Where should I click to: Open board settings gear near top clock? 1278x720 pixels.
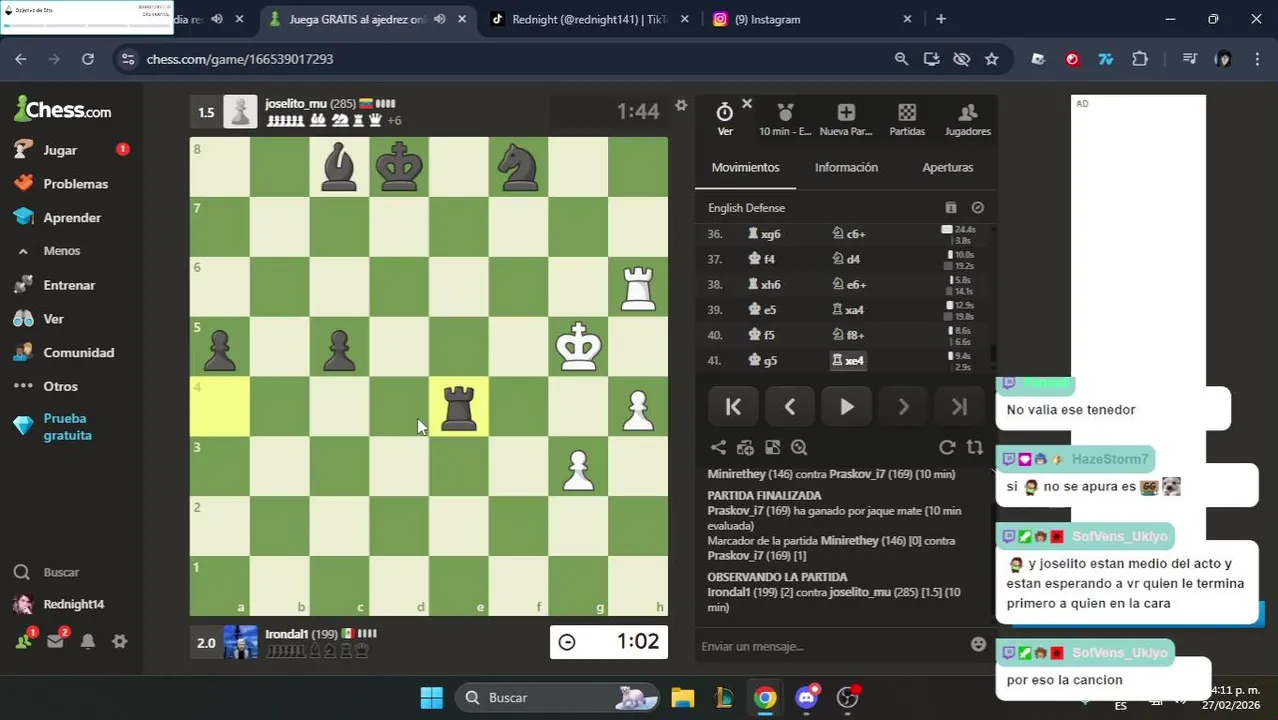(681, 106)
